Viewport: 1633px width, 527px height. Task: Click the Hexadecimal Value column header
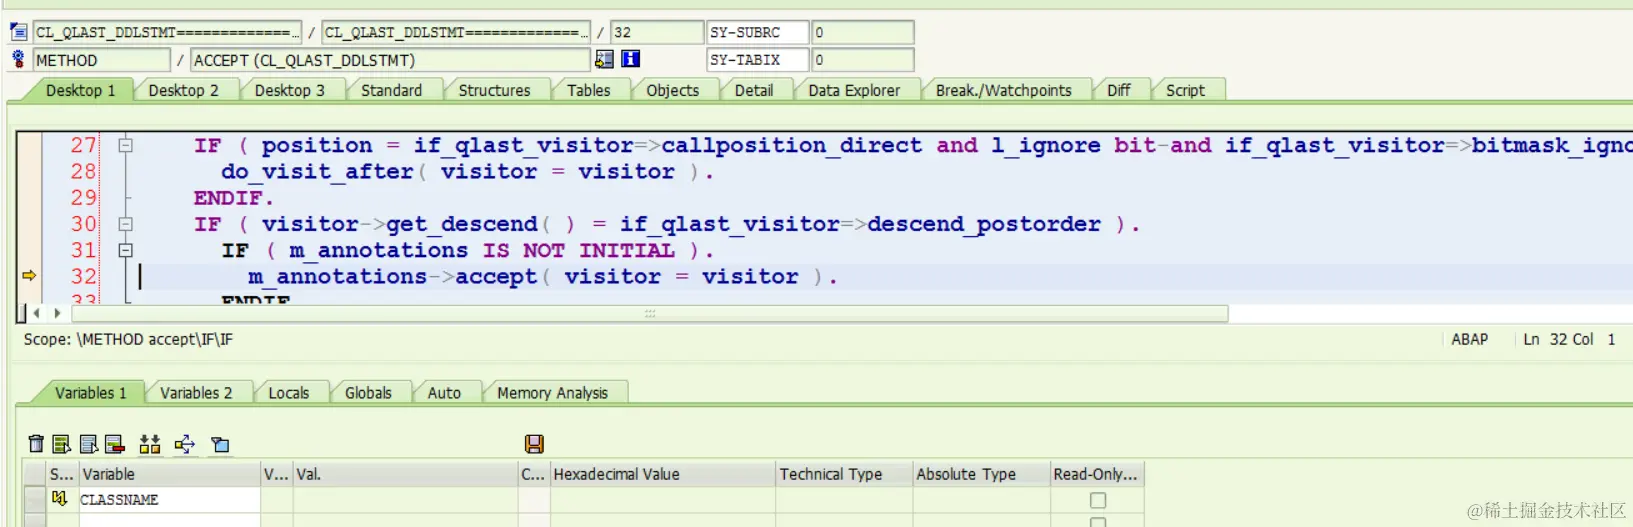tap(662, 474)
